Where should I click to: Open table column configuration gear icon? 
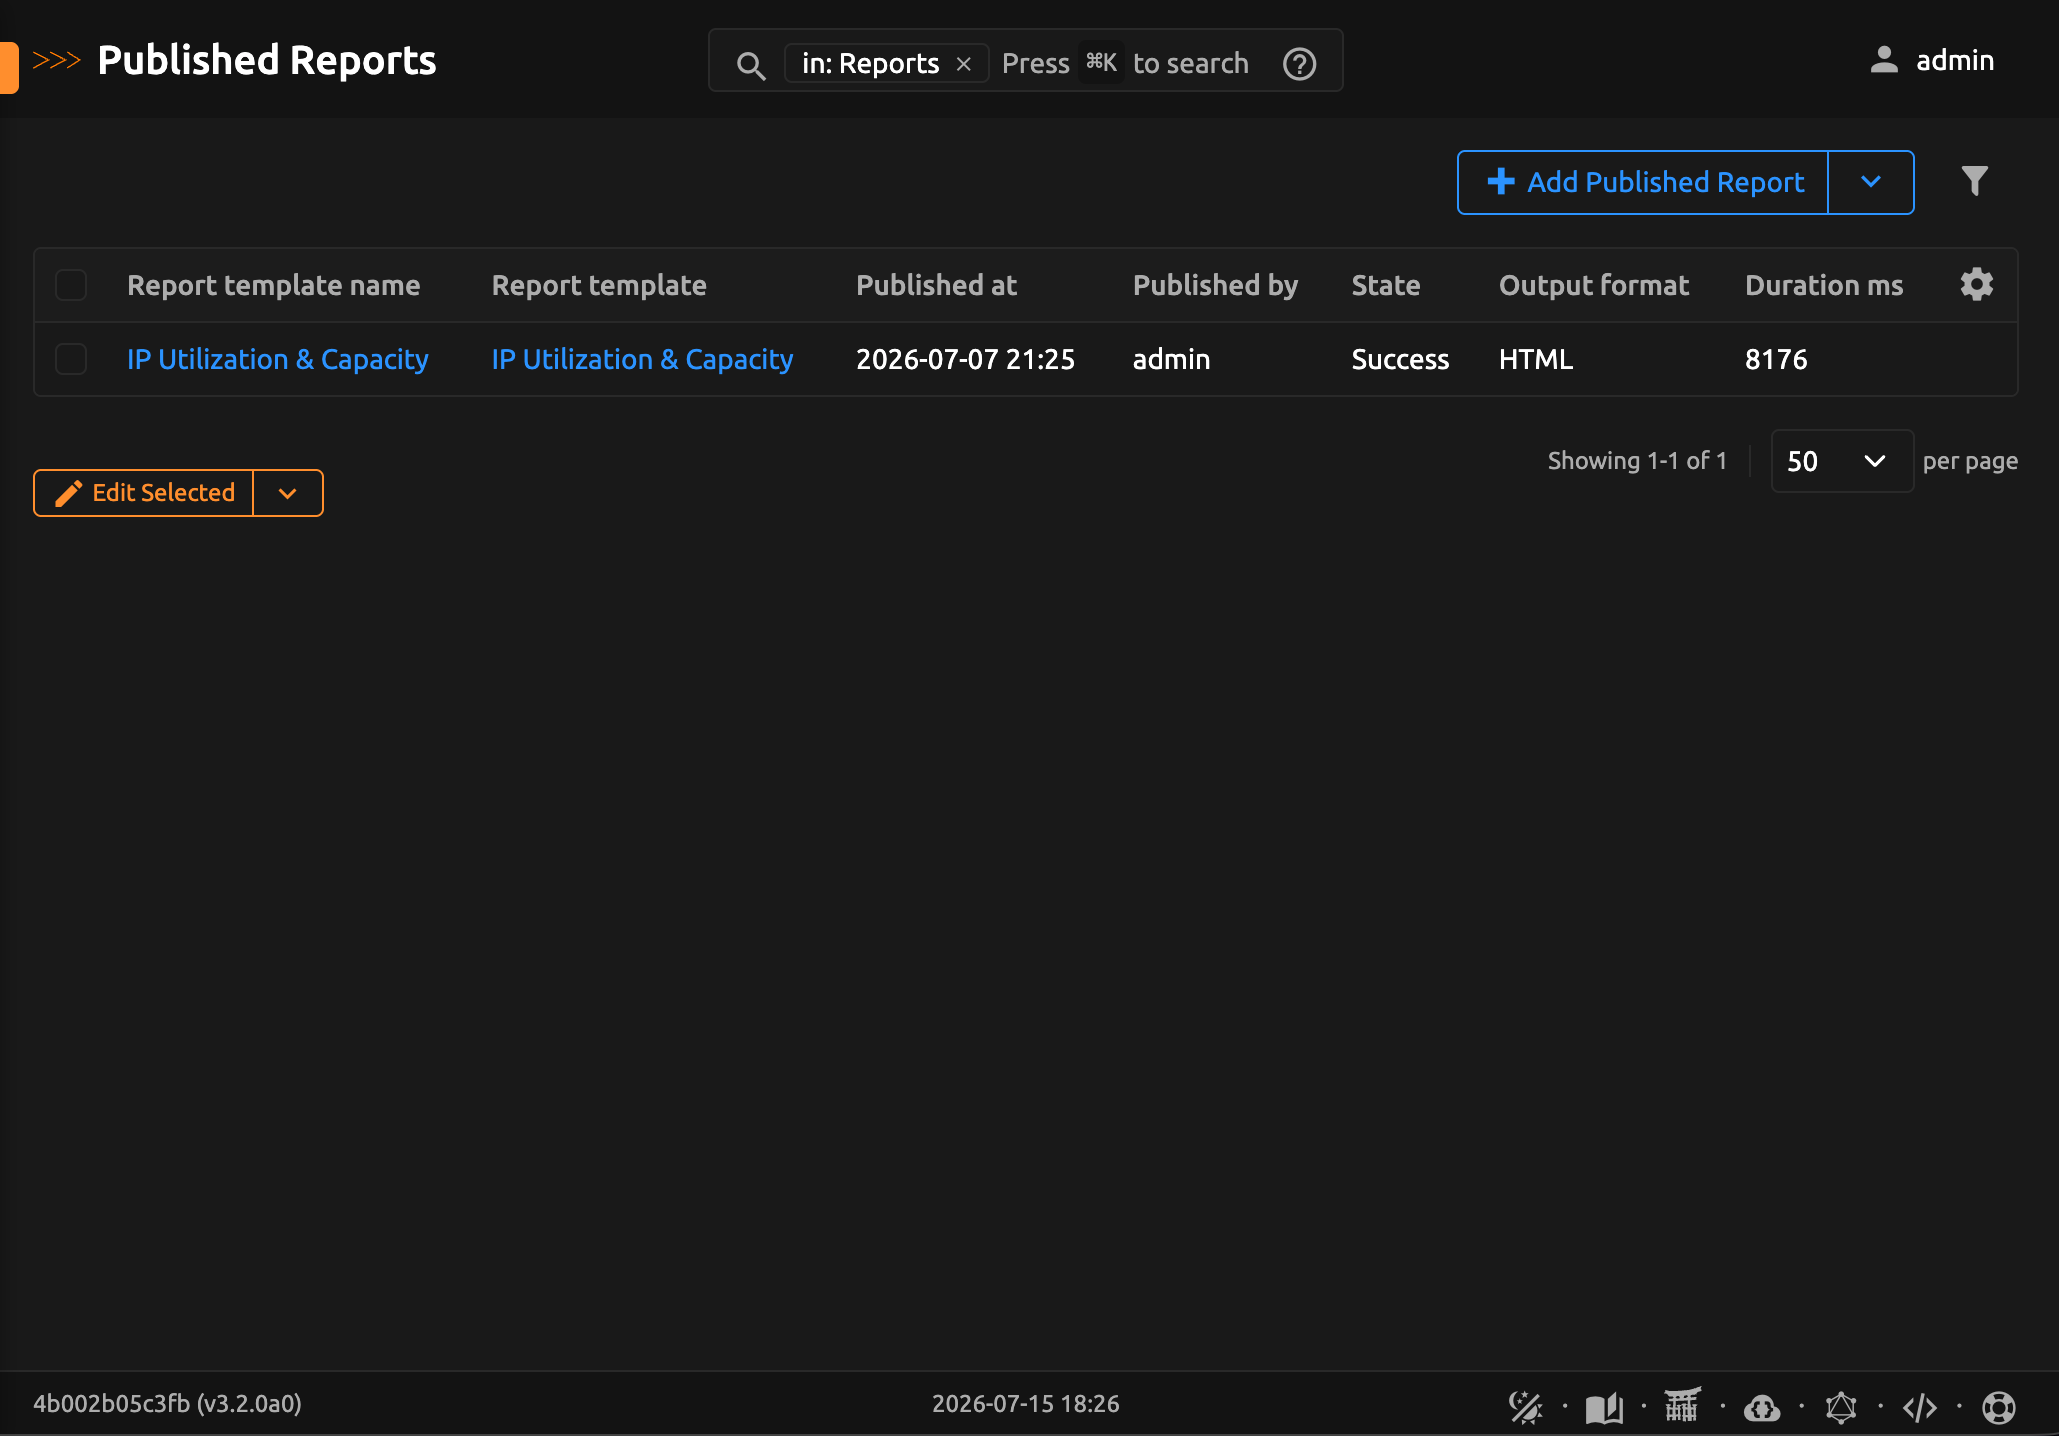tap(1977, 285)
